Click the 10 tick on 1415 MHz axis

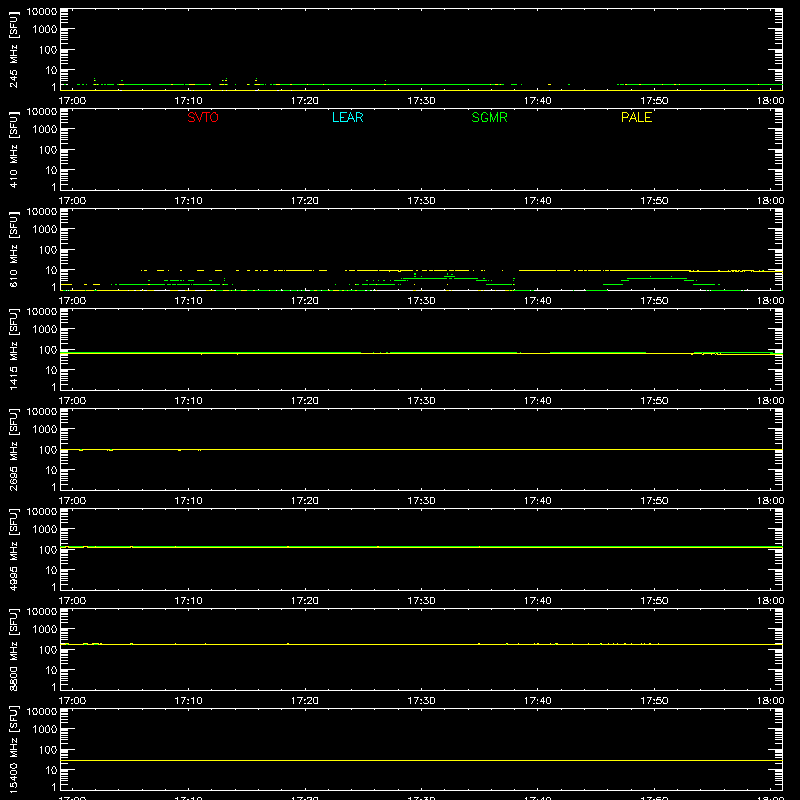click(x=51, y=370)
